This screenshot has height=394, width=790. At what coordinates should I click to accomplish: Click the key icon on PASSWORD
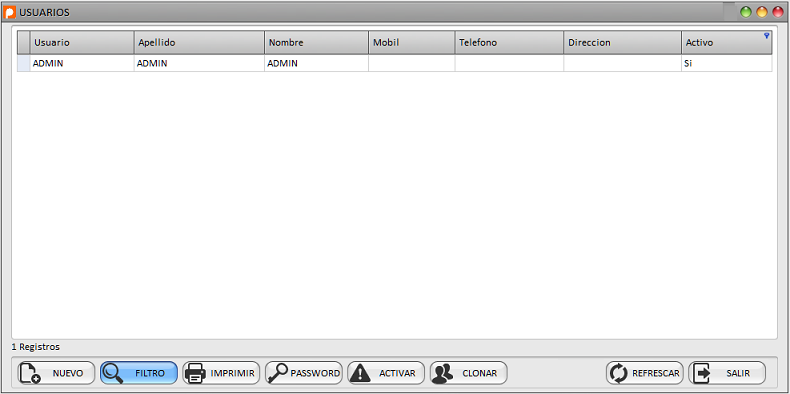click(x=278, y=373)
